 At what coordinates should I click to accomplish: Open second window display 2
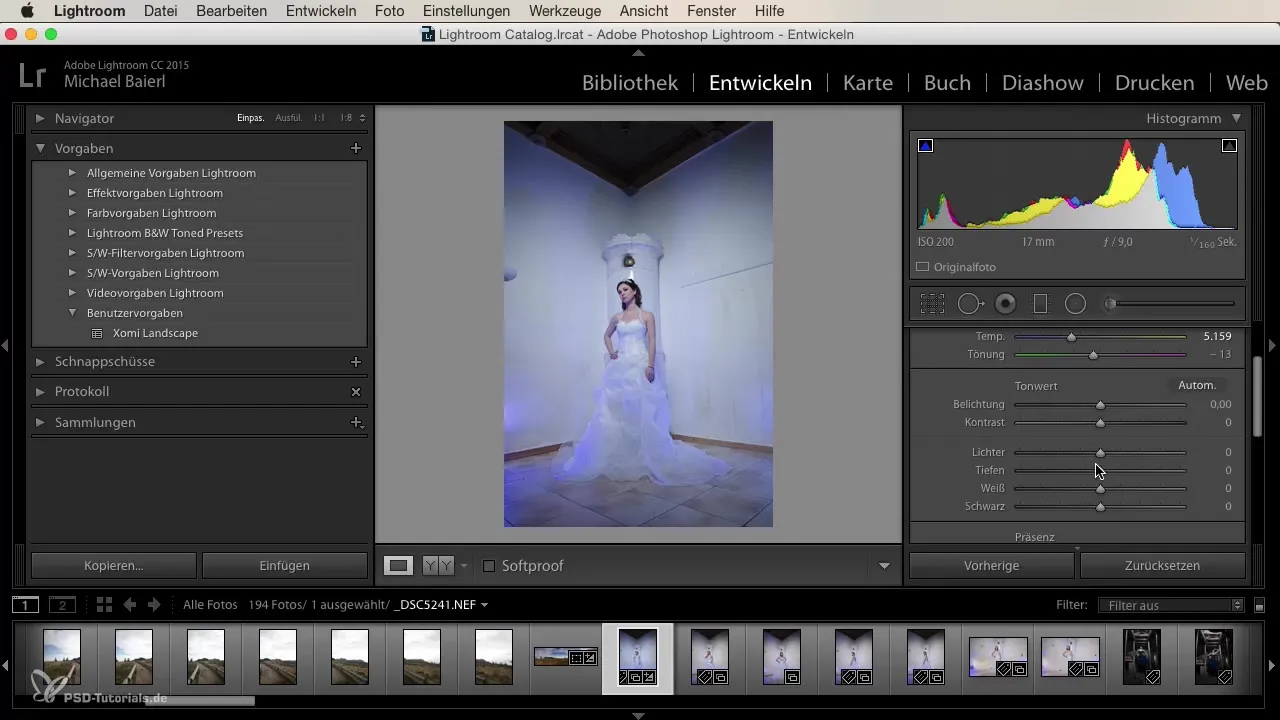pos(62,605)
